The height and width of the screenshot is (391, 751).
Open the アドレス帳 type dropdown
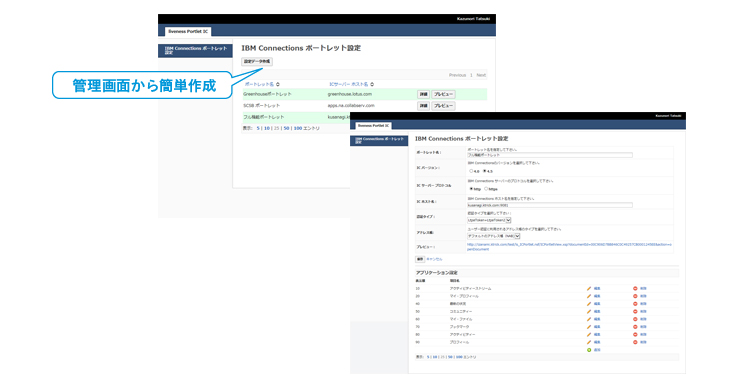(x=493, y=236)
